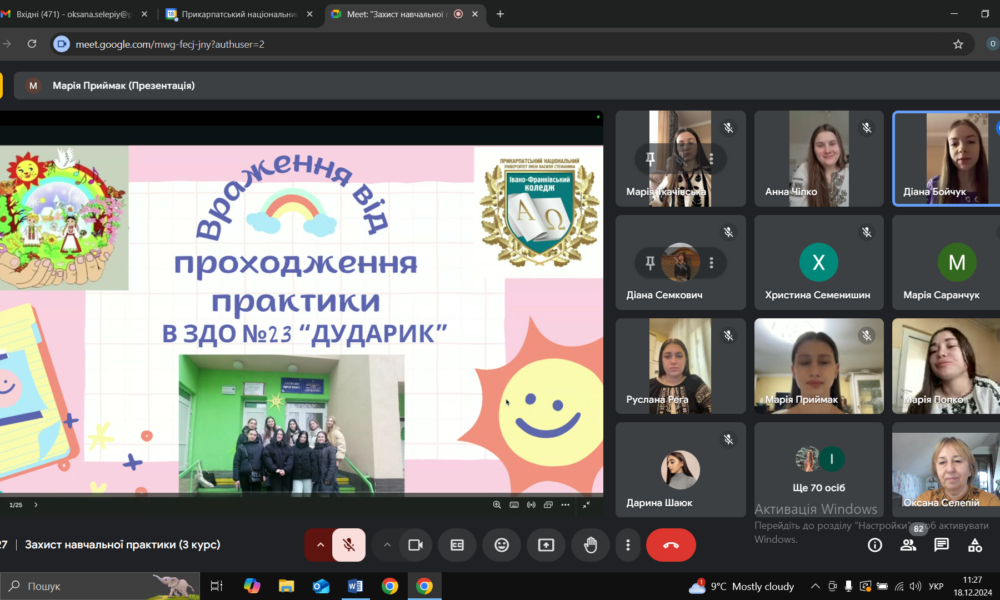Open the meeting activities panel
Image resolution: width=1000 pixels, height=600 pixels.
click(x=975, y=545)
